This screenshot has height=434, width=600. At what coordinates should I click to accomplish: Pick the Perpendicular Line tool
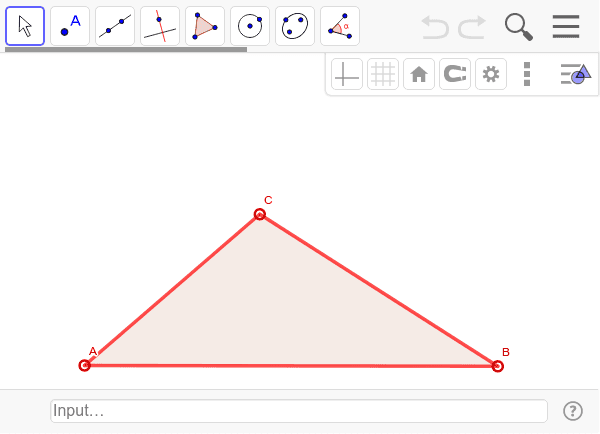(160, 26)
